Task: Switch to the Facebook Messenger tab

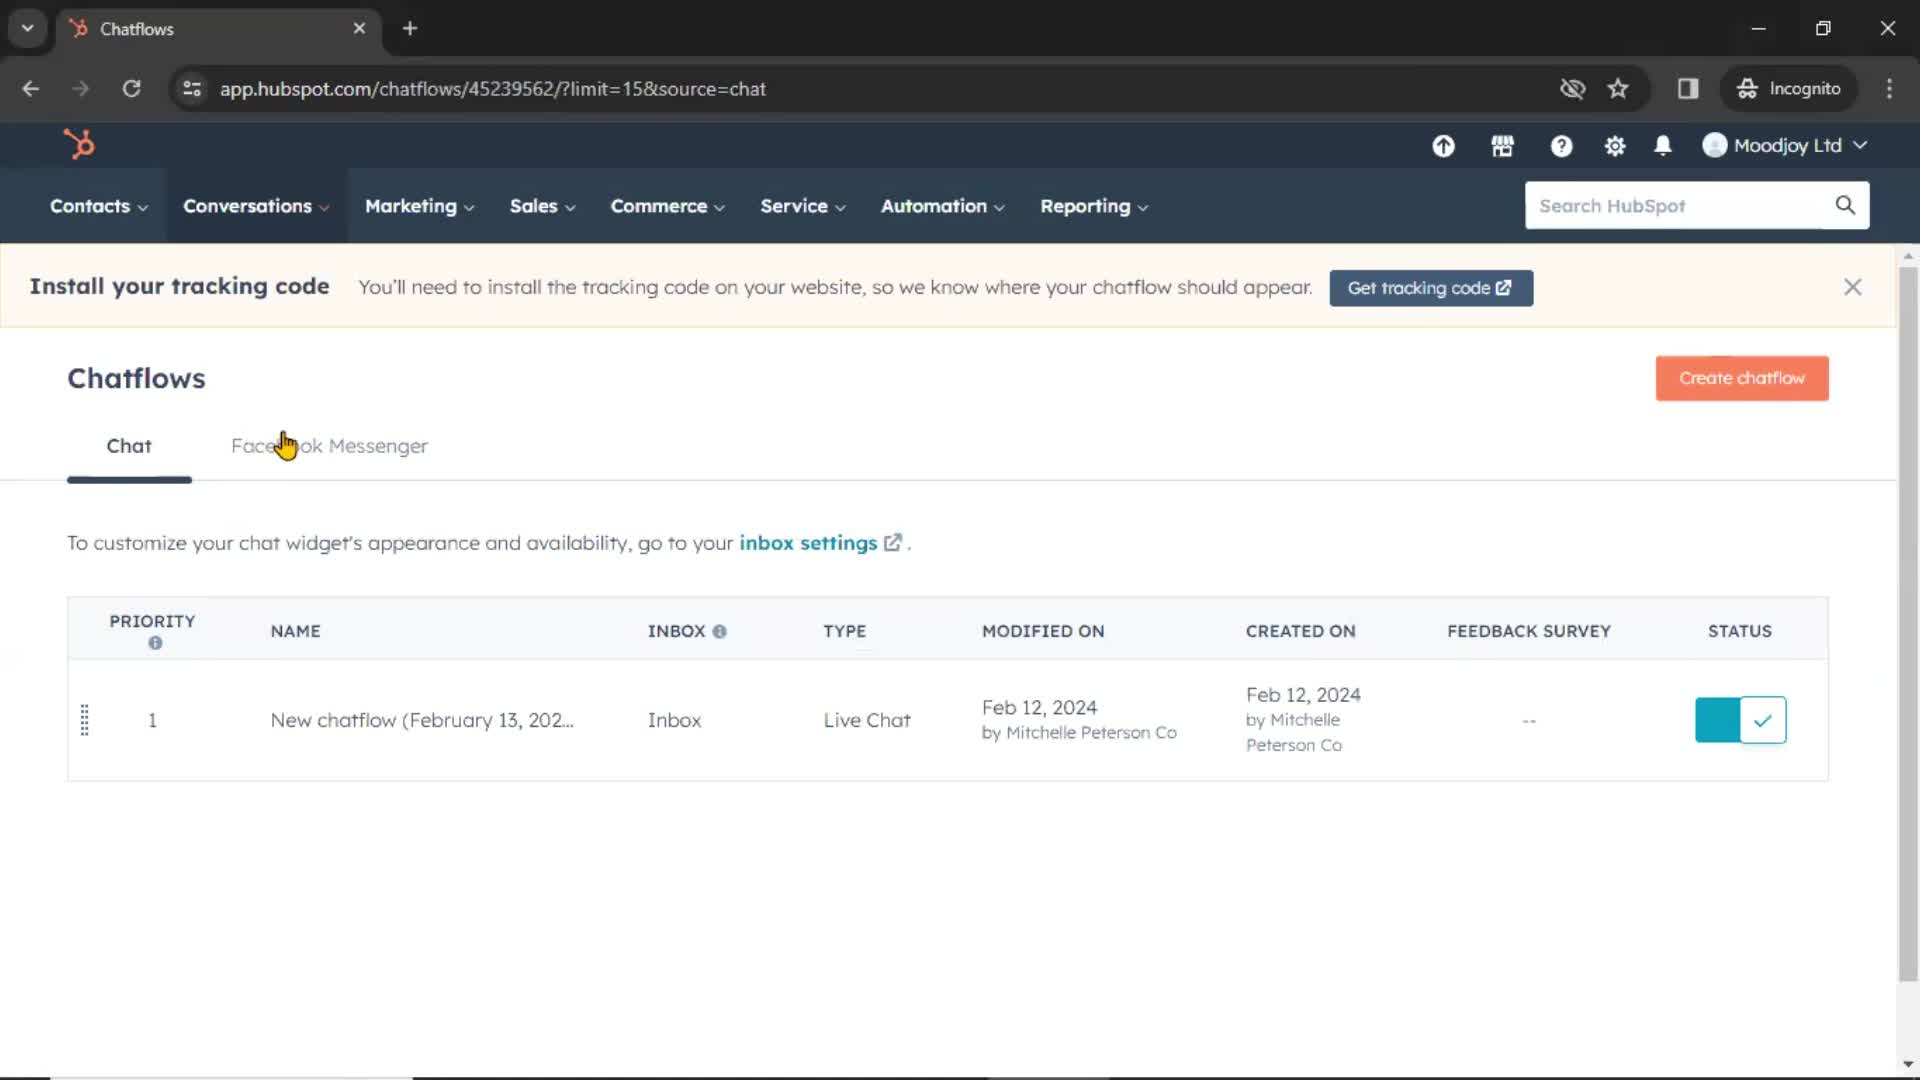Action: pyautogui.click(x=328, y=446)
